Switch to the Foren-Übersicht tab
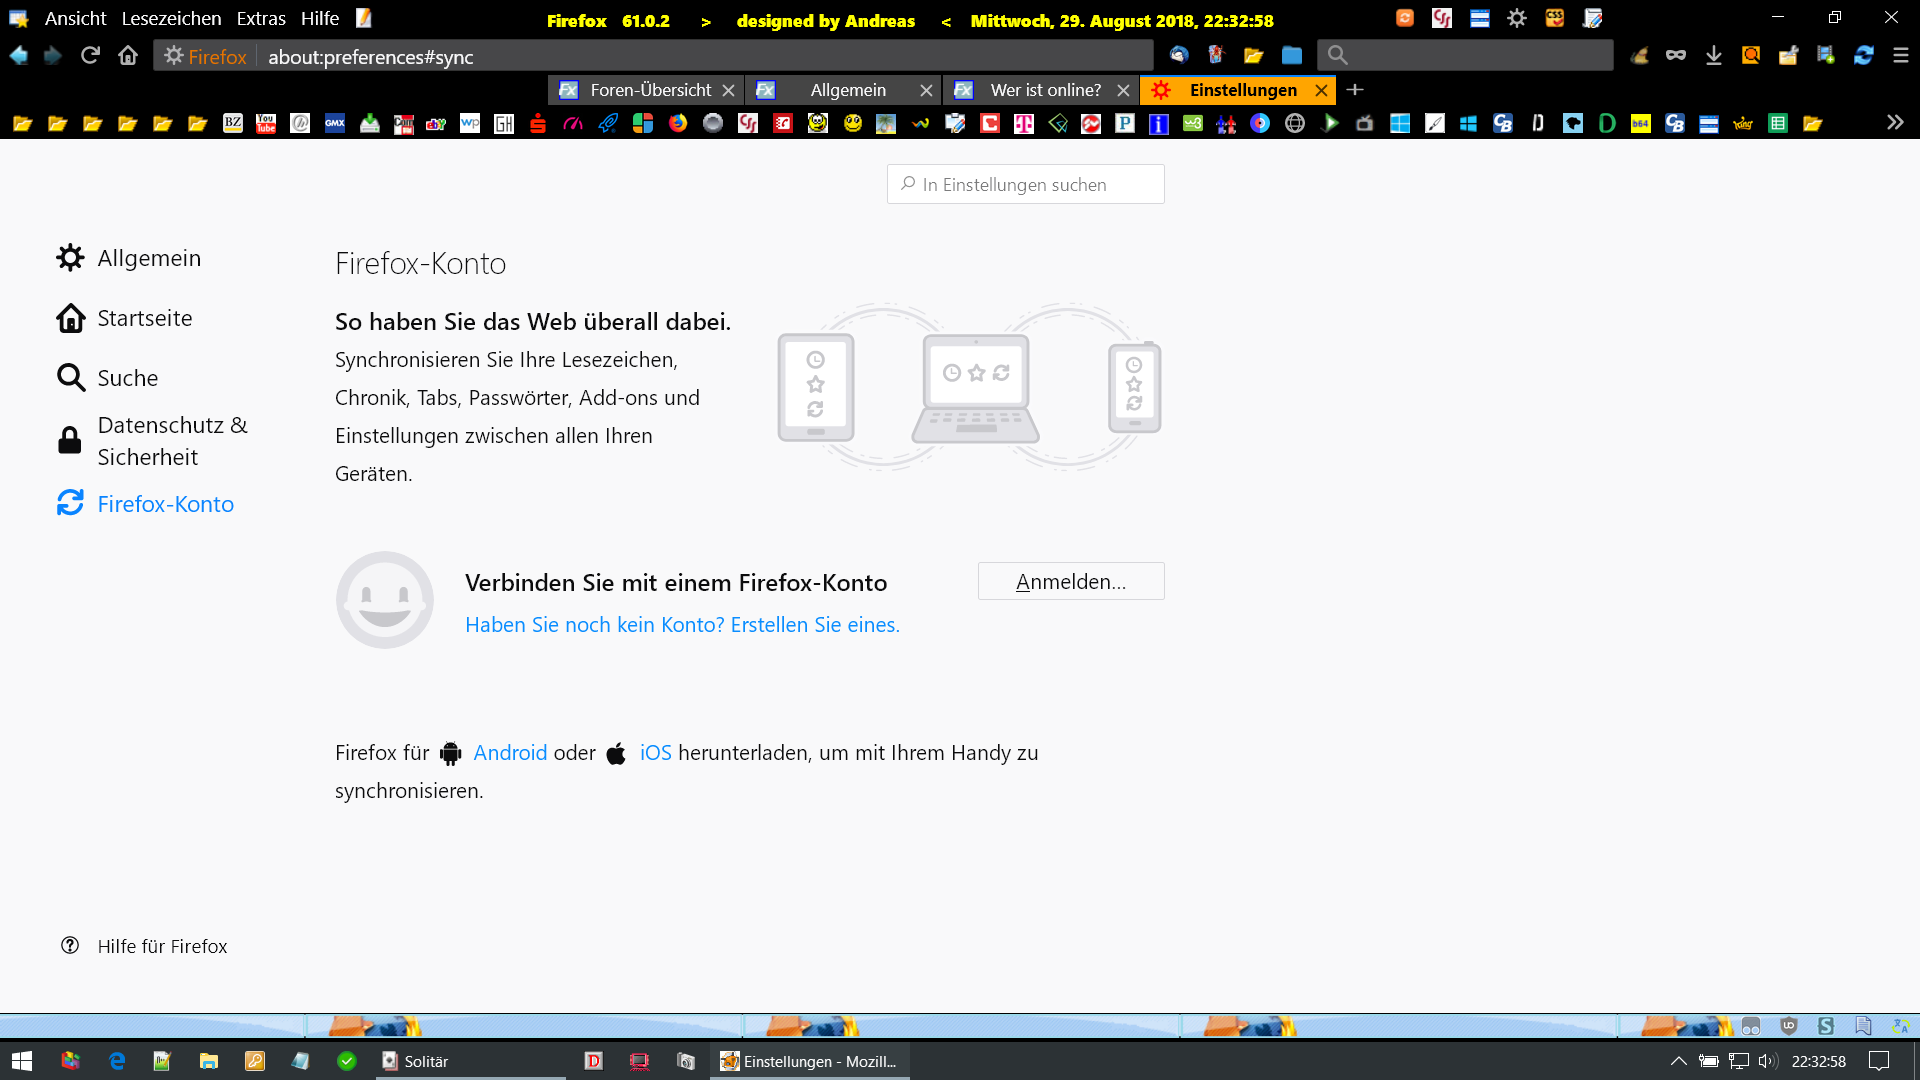The height and width of the screenshot is (1080, 1920). [650, 90]
